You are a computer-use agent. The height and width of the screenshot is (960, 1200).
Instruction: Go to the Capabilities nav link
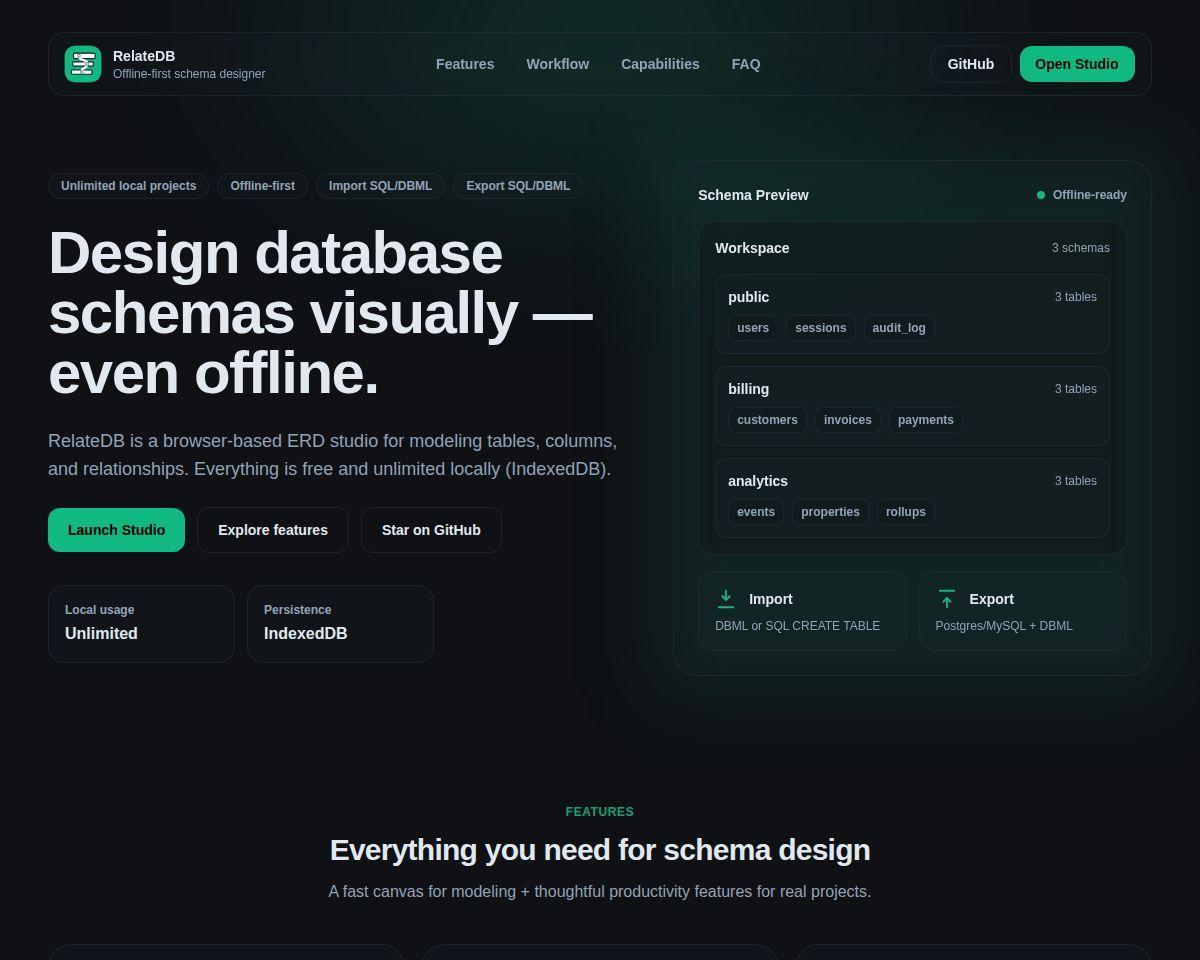[660, 64]
